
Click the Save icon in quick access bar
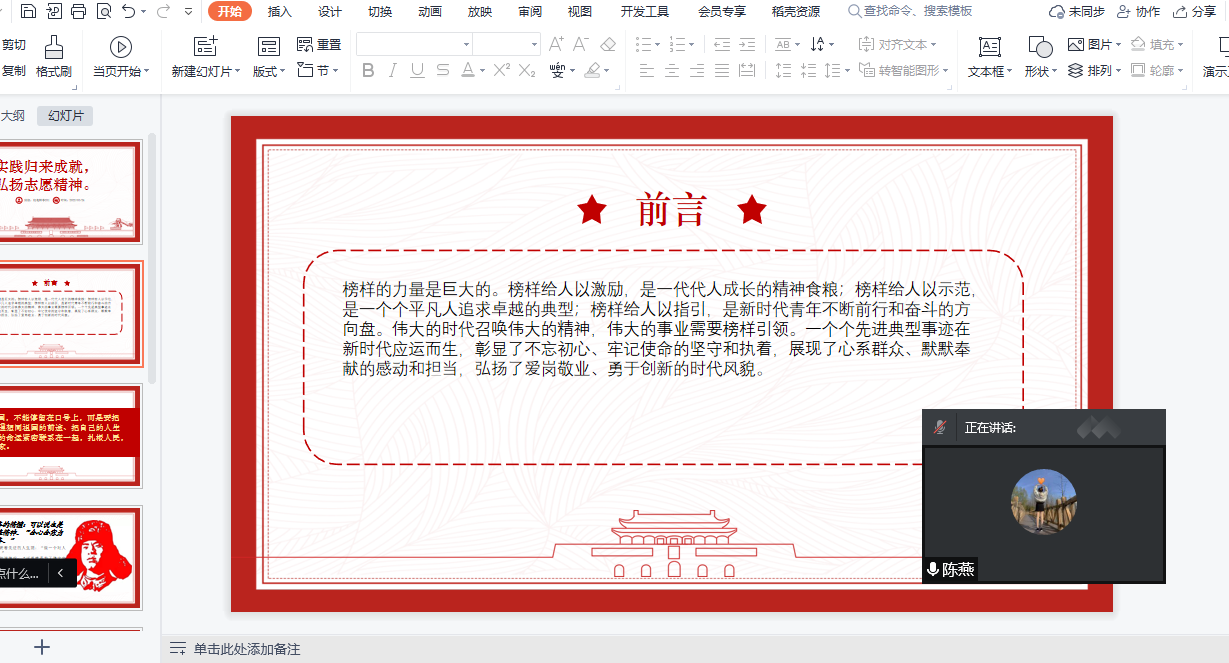[x=28, y=12]
